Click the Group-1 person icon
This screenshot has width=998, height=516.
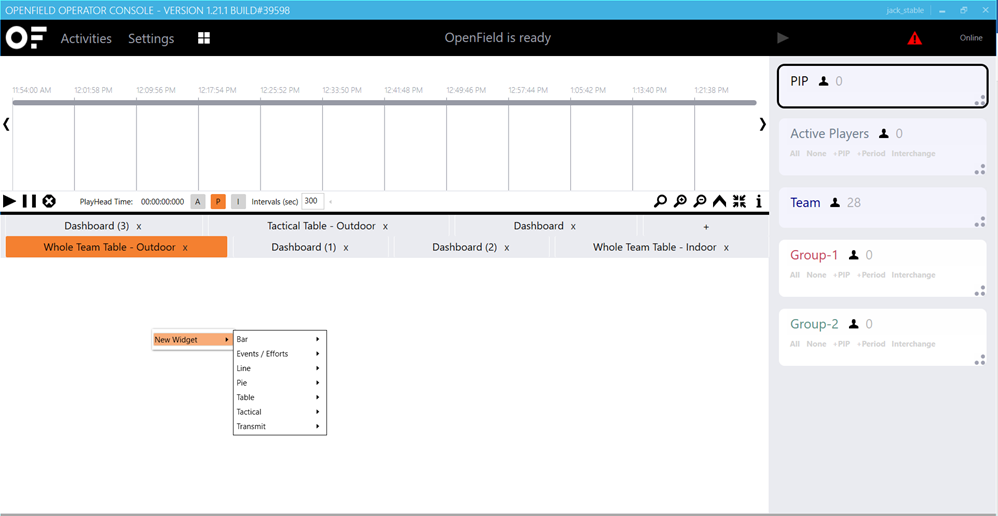tap(854, 255)
